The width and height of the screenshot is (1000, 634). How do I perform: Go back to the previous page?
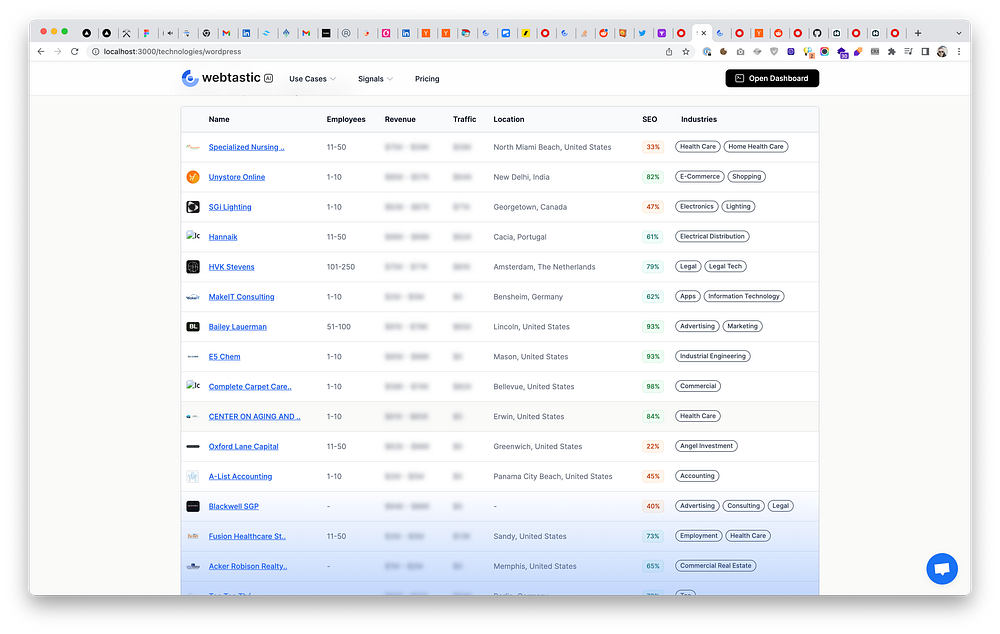pos(41,52)
